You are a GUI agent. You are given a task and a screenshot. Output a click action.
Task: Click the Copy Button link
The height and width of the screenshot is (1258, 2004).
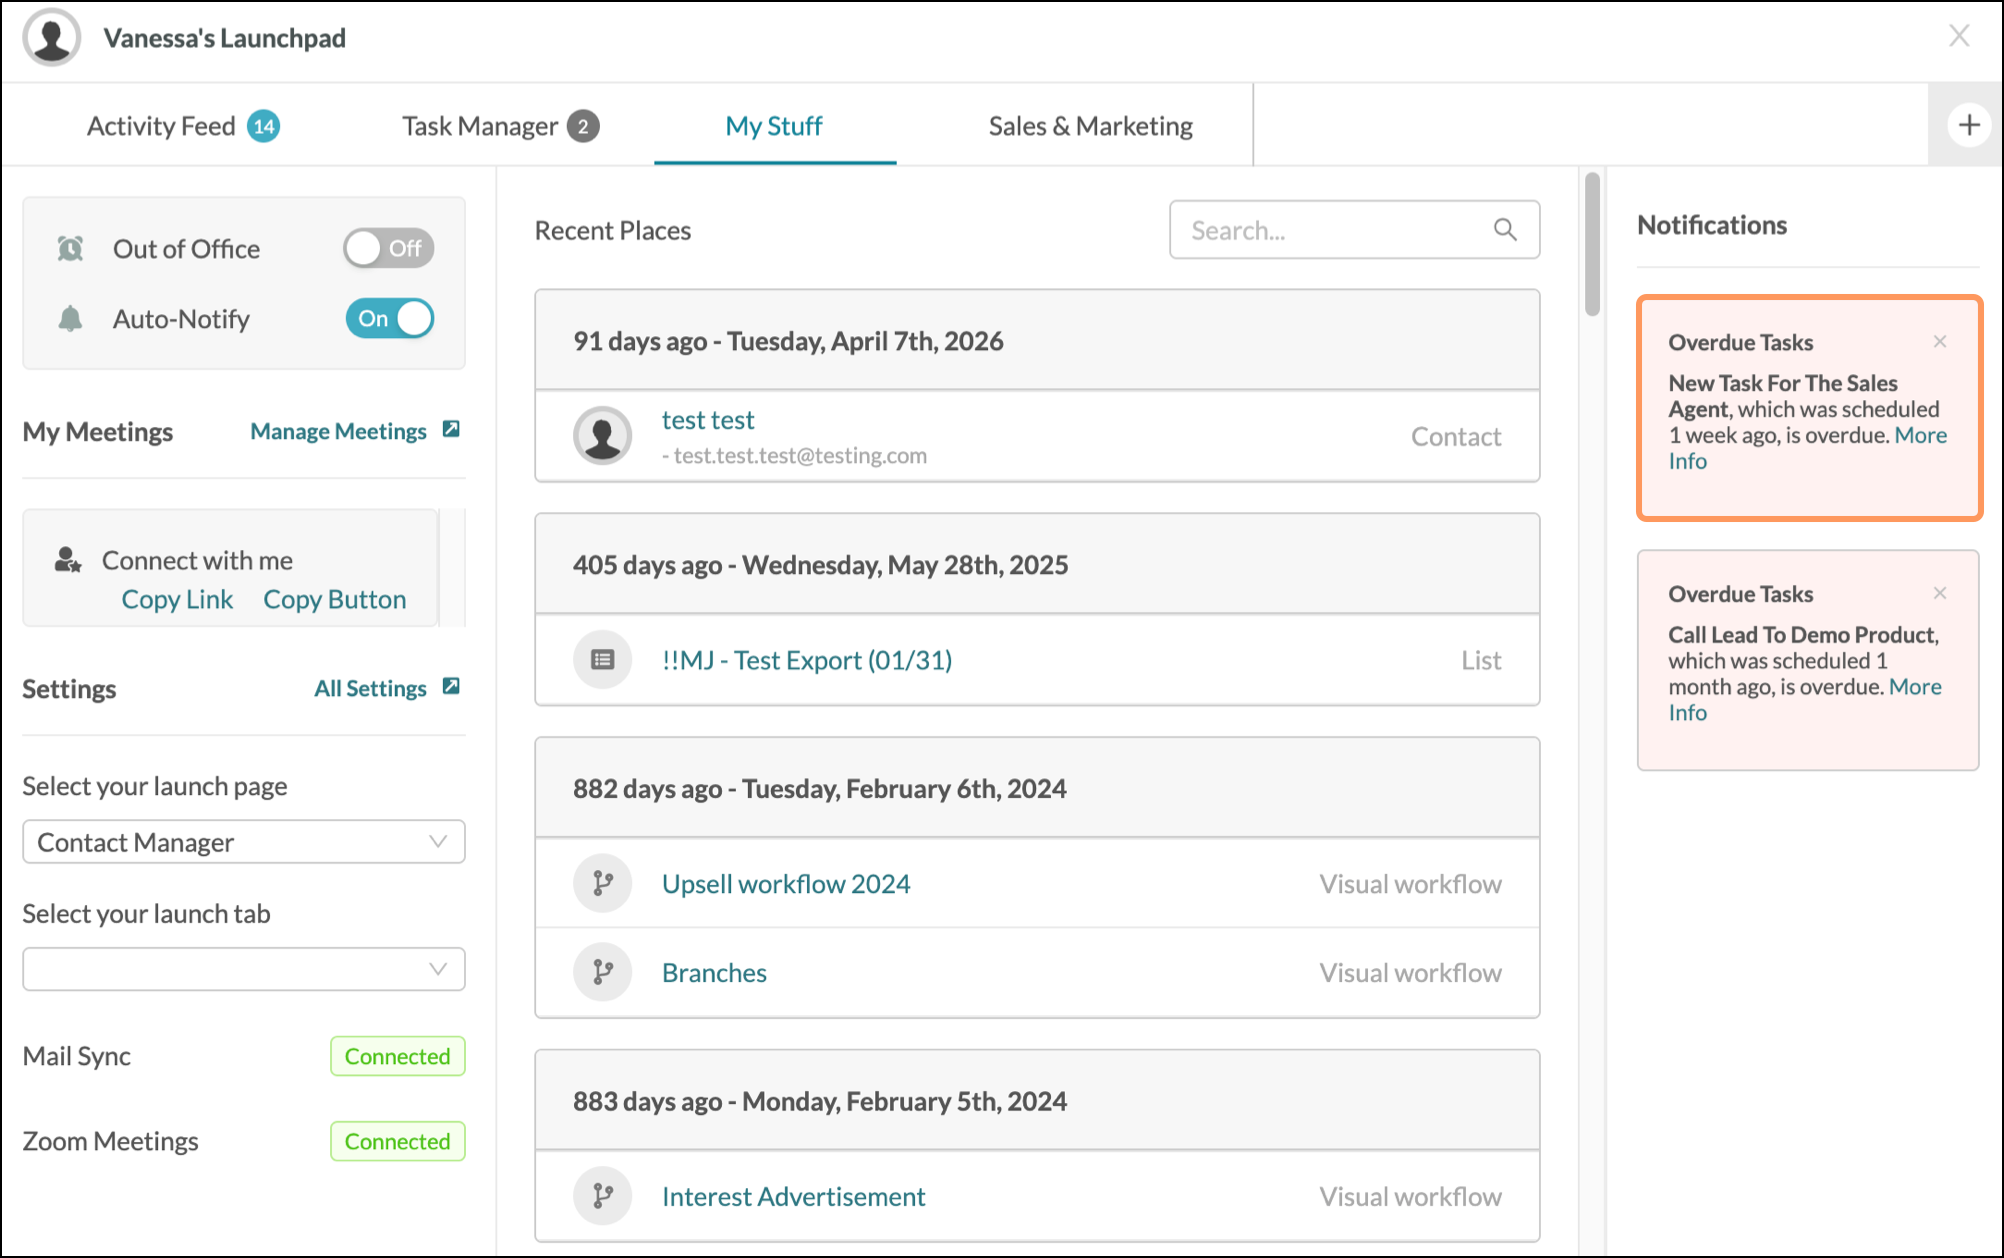pyautogui.click(x=335, y=599)
